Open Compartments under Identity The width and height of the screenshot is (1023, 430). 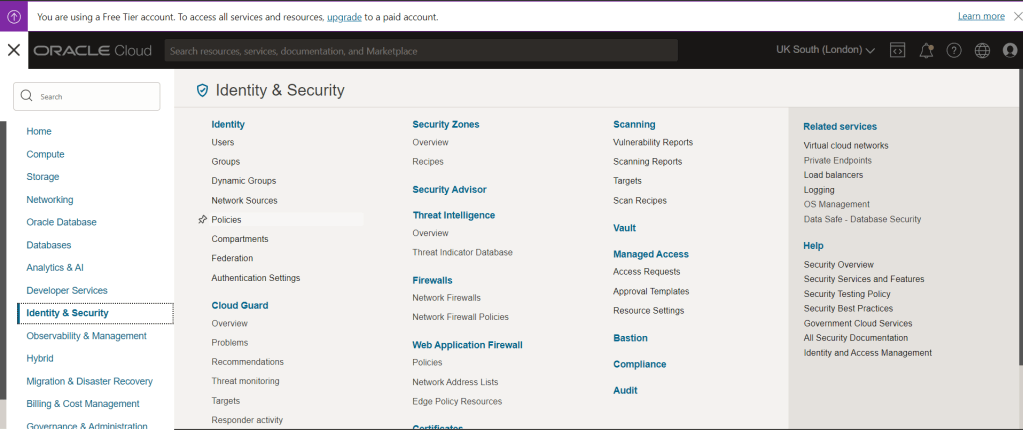239,239
